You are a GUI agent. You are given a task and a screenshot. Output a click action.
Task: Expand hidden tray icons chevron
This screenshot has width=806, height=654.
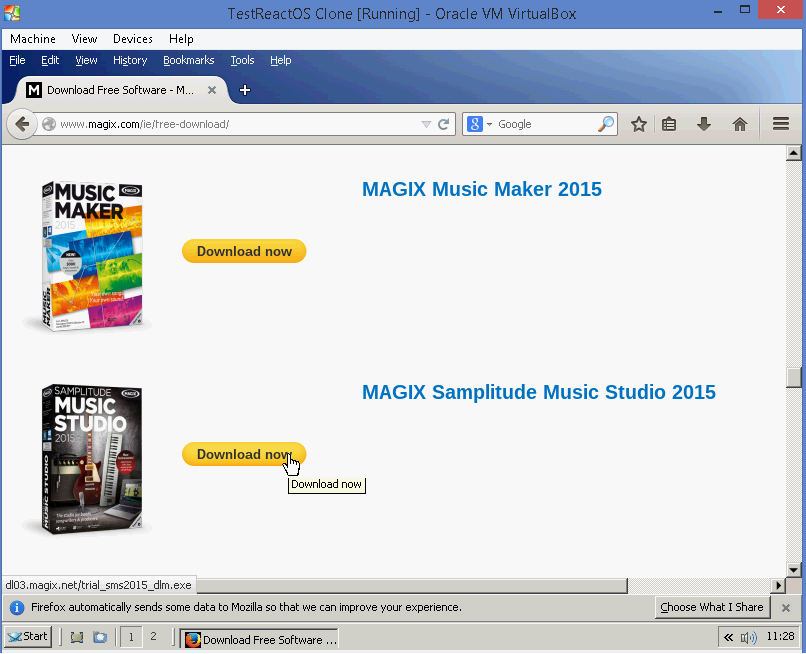point(728,638)
